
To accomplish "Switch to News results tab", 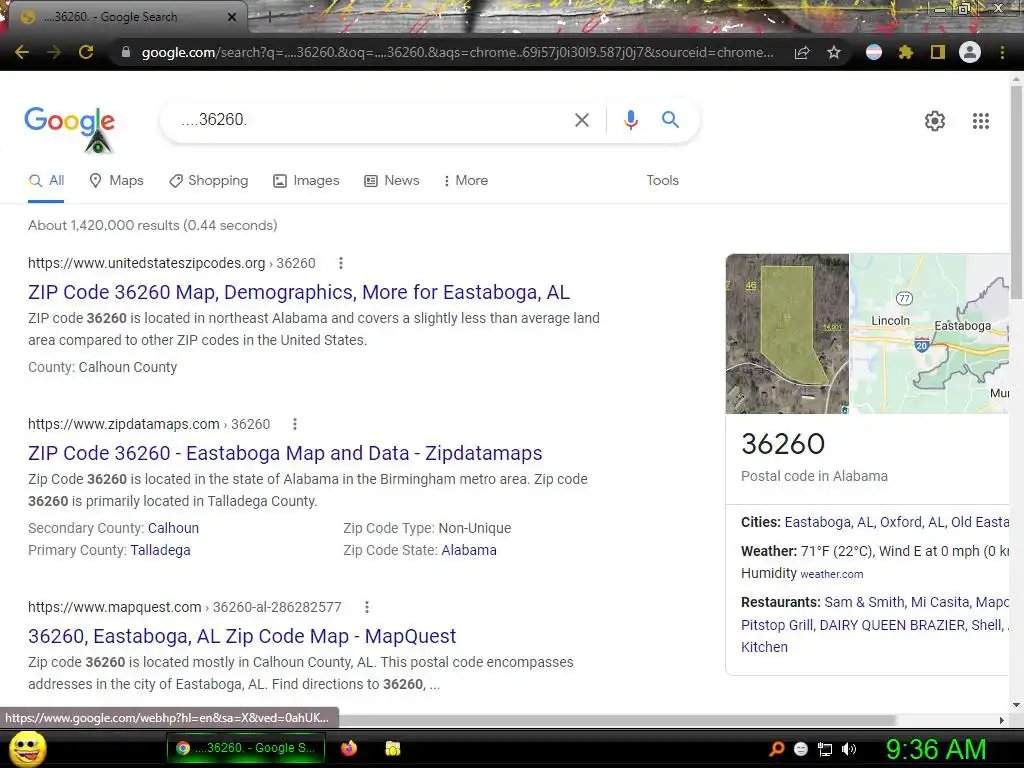I will (x=392, y=181).
